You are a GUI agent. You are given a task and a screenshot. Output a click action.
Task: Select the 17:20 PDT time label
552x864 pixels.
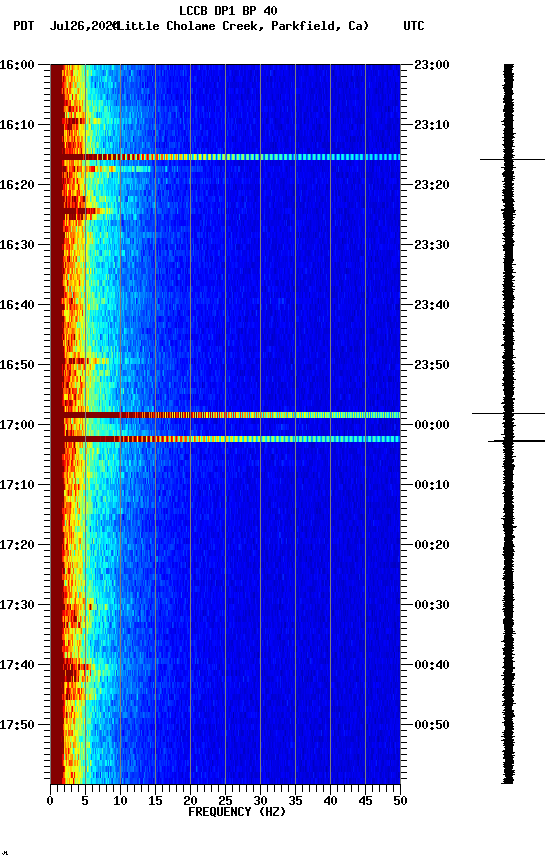tap(17, 545)
